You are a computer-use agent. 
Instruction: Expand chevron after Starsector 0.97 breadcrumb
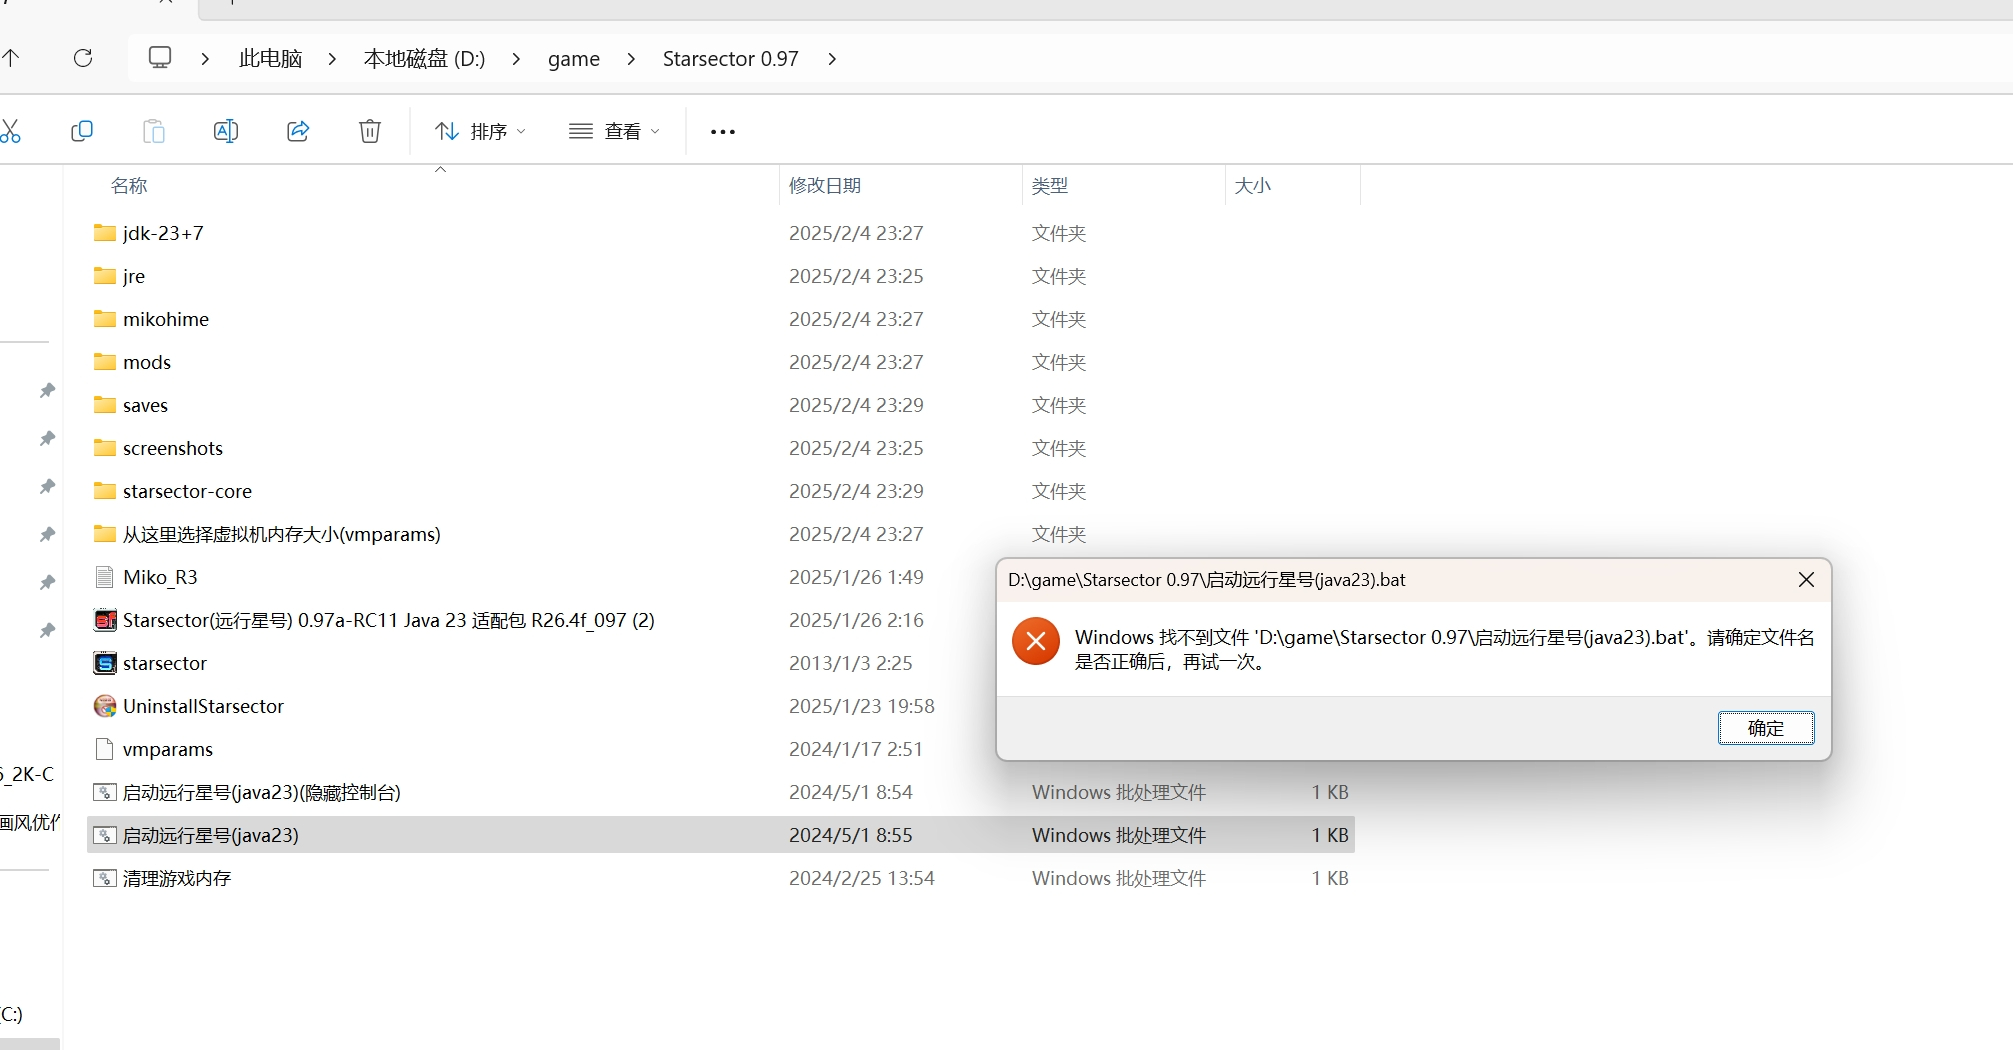click(832, 59)
